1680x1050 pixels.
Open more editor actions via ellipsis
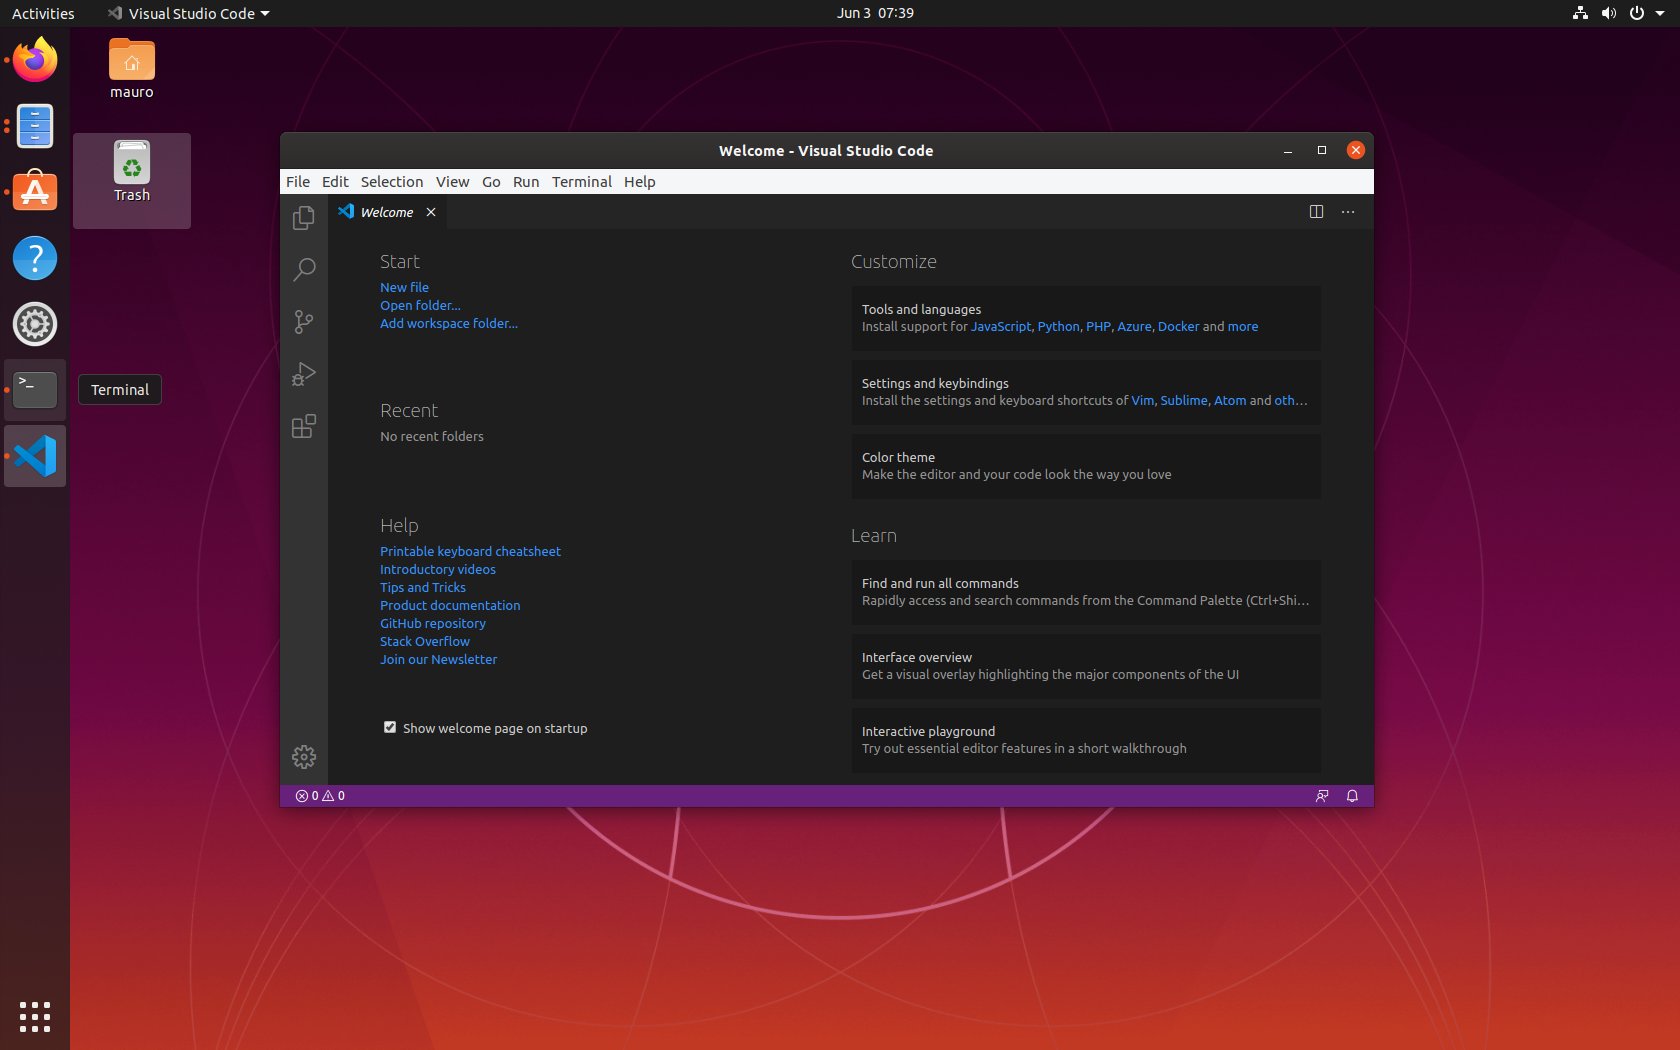pos(1347,212)
